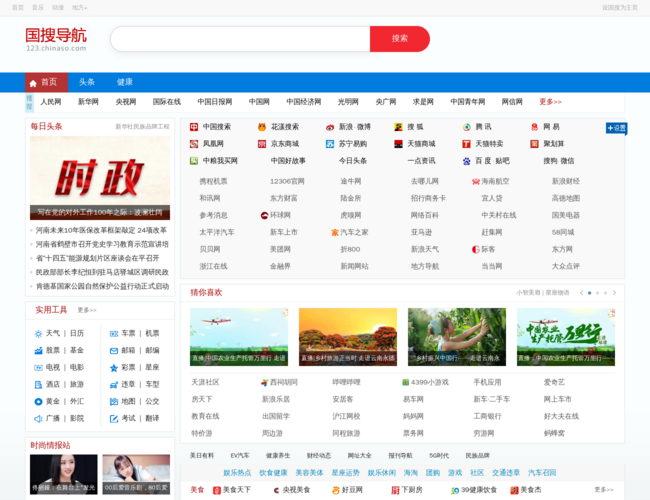The height and width of the screenshot is (500, 650).
Task: Go to previous 猜你喜欢 slide arrow
Action: point(581,293)
